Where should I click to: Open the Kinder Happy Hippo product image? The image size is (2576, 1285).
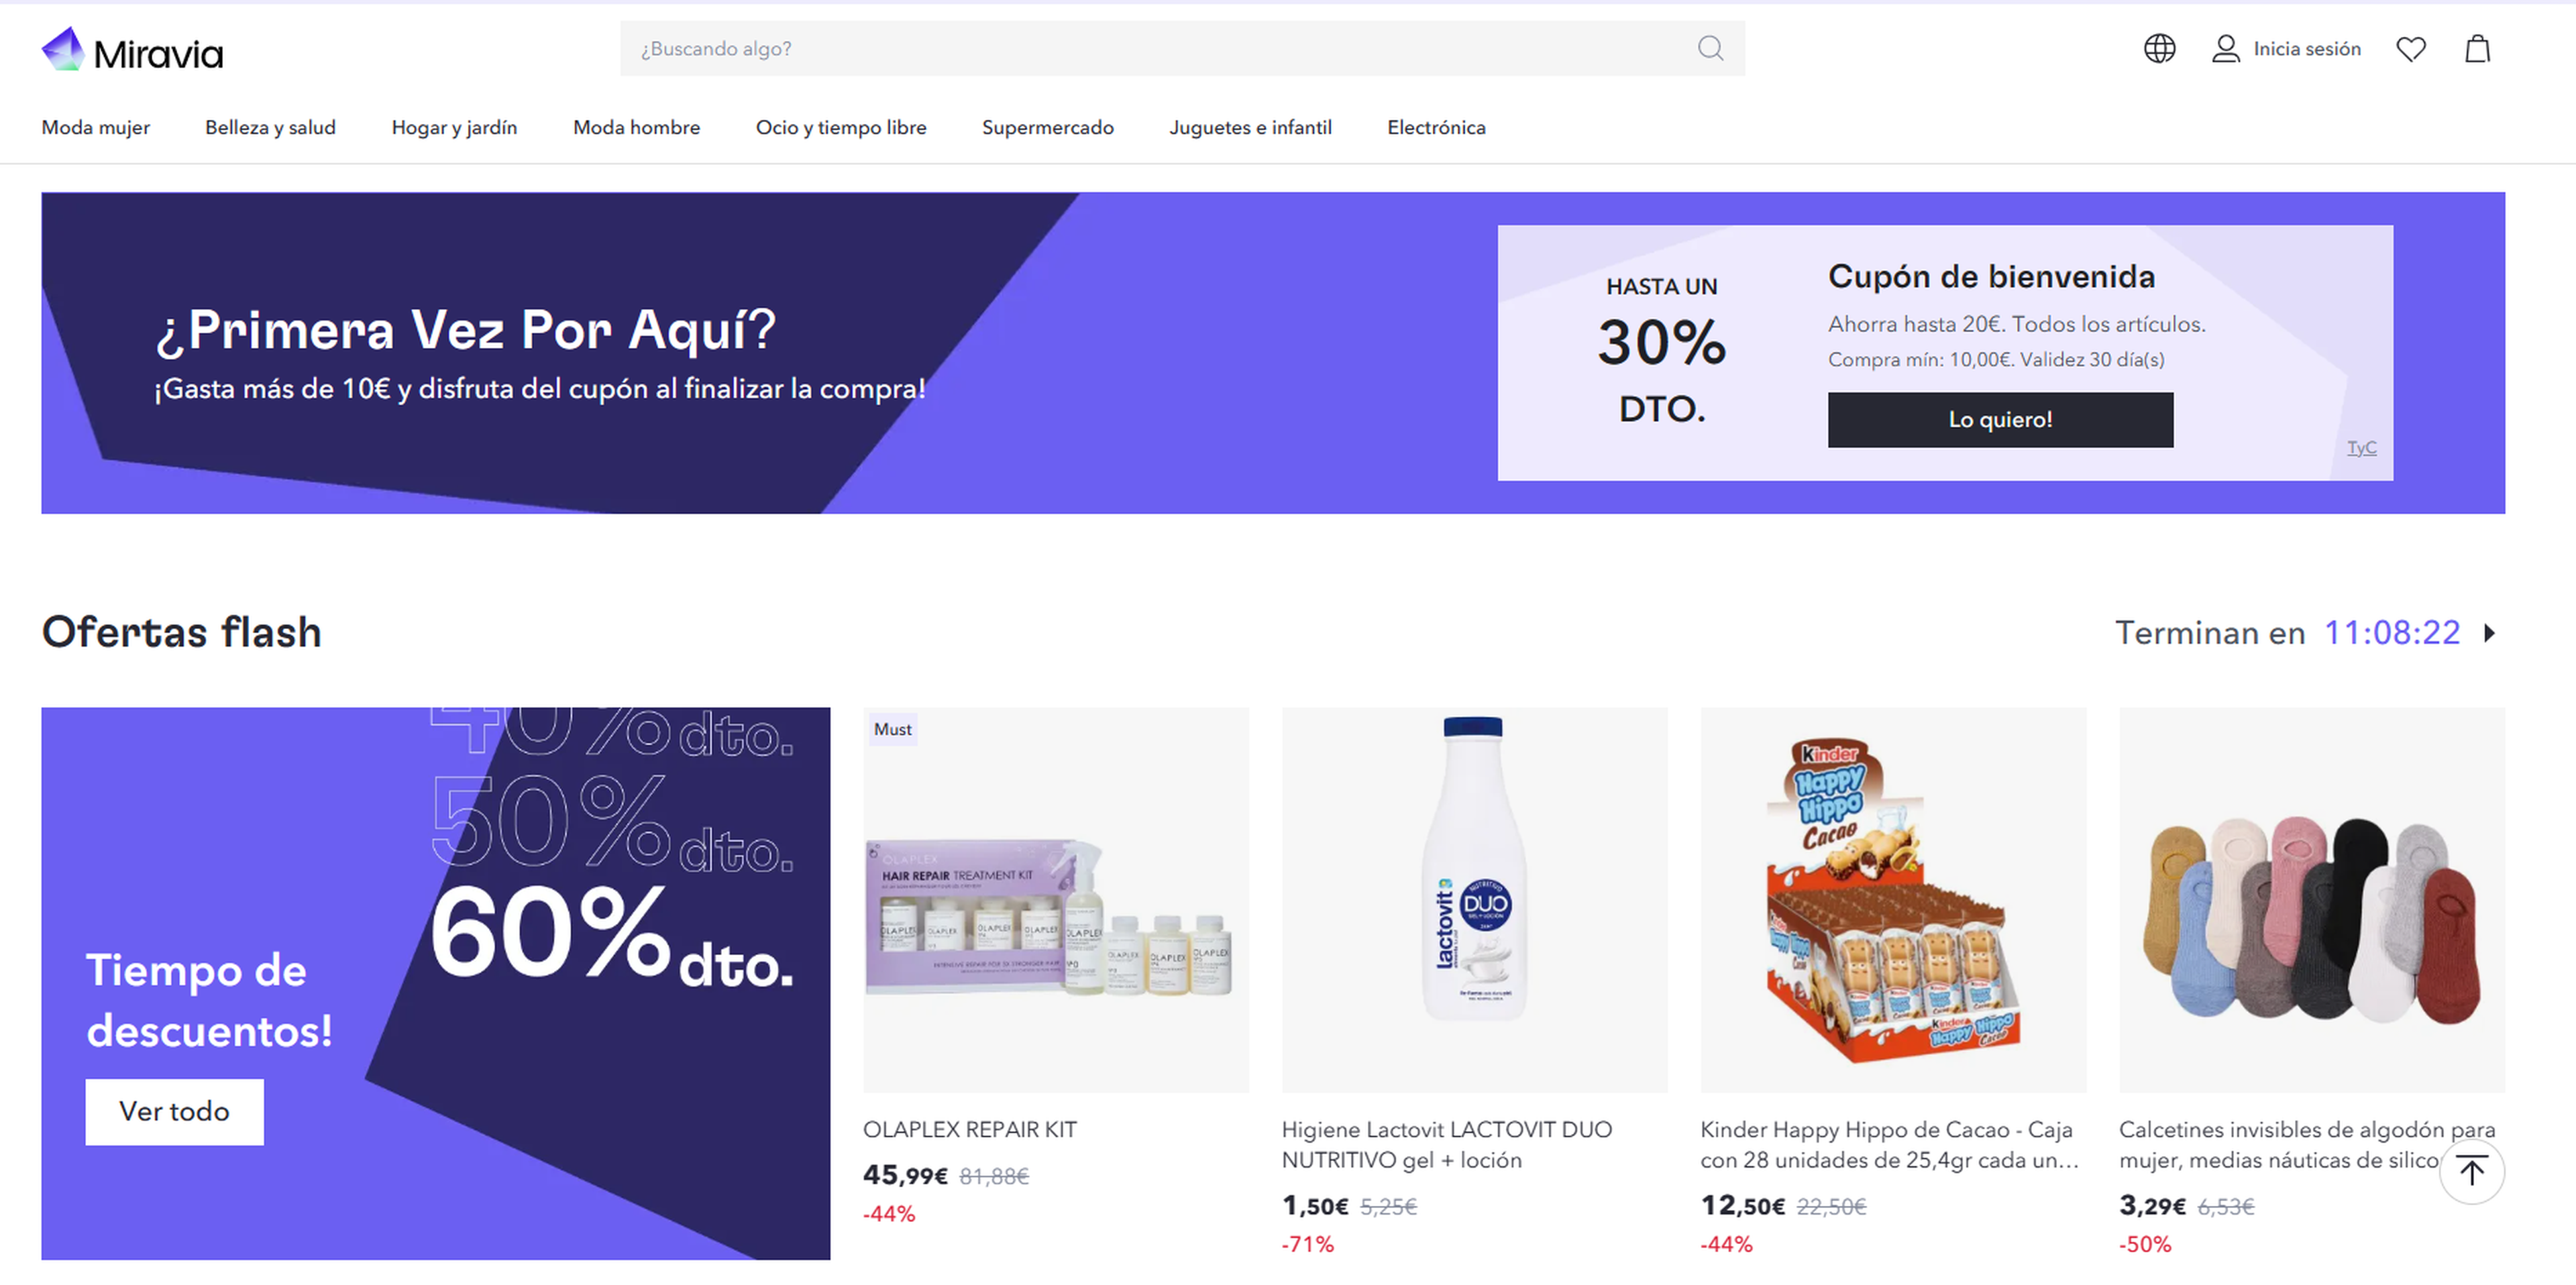coord(1893,899)
